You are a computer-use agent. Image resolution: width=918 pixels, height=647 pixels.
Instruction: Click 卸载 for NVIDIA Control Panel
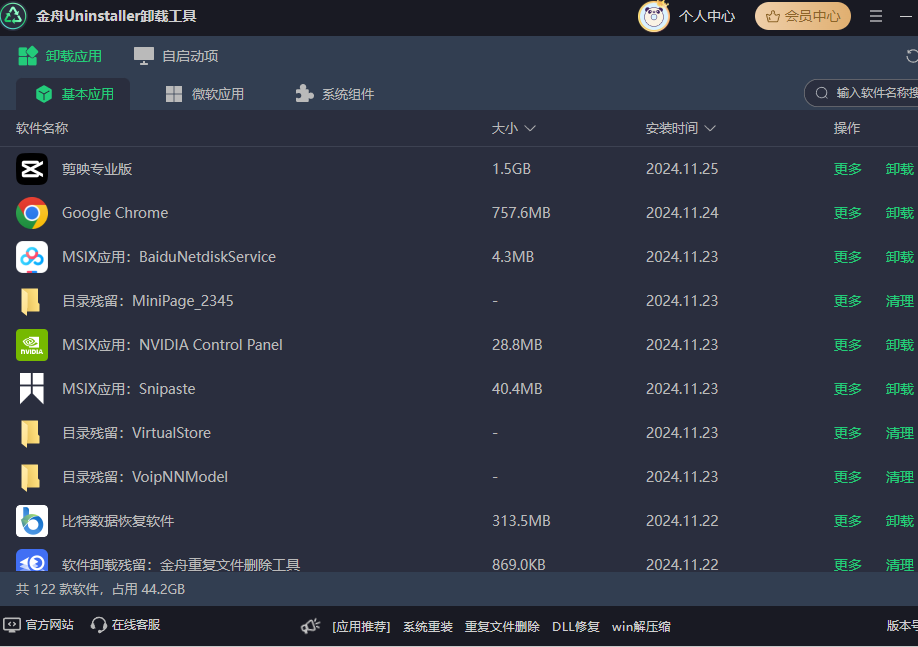(899, 345)
